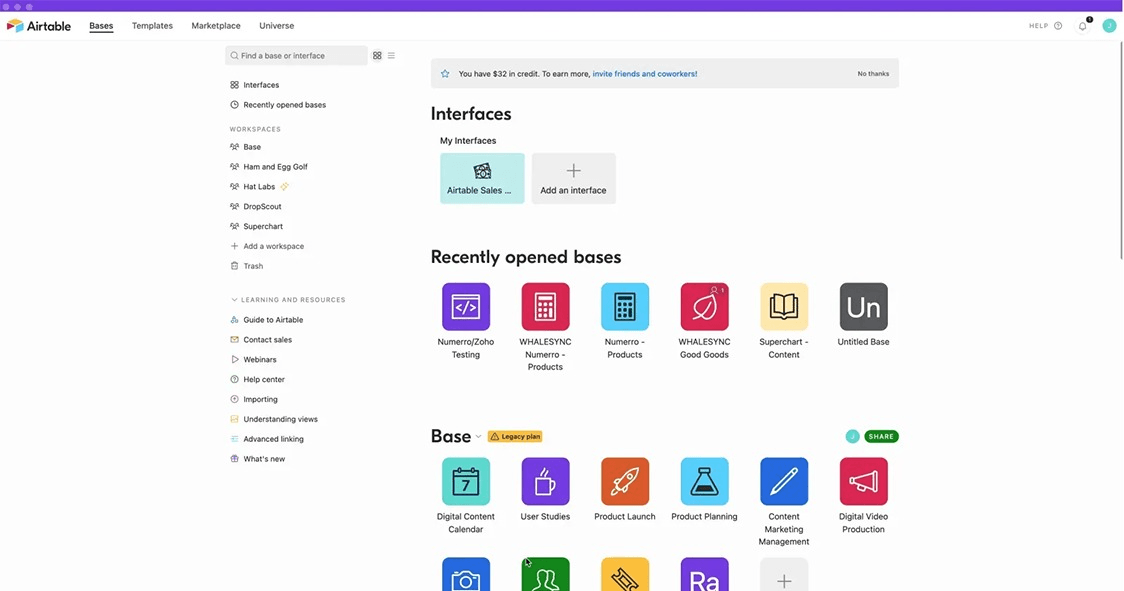The width and height of the screenshot is (1124, 591).
Task: Switch to grid view for bases
Action: coord(377,55)
